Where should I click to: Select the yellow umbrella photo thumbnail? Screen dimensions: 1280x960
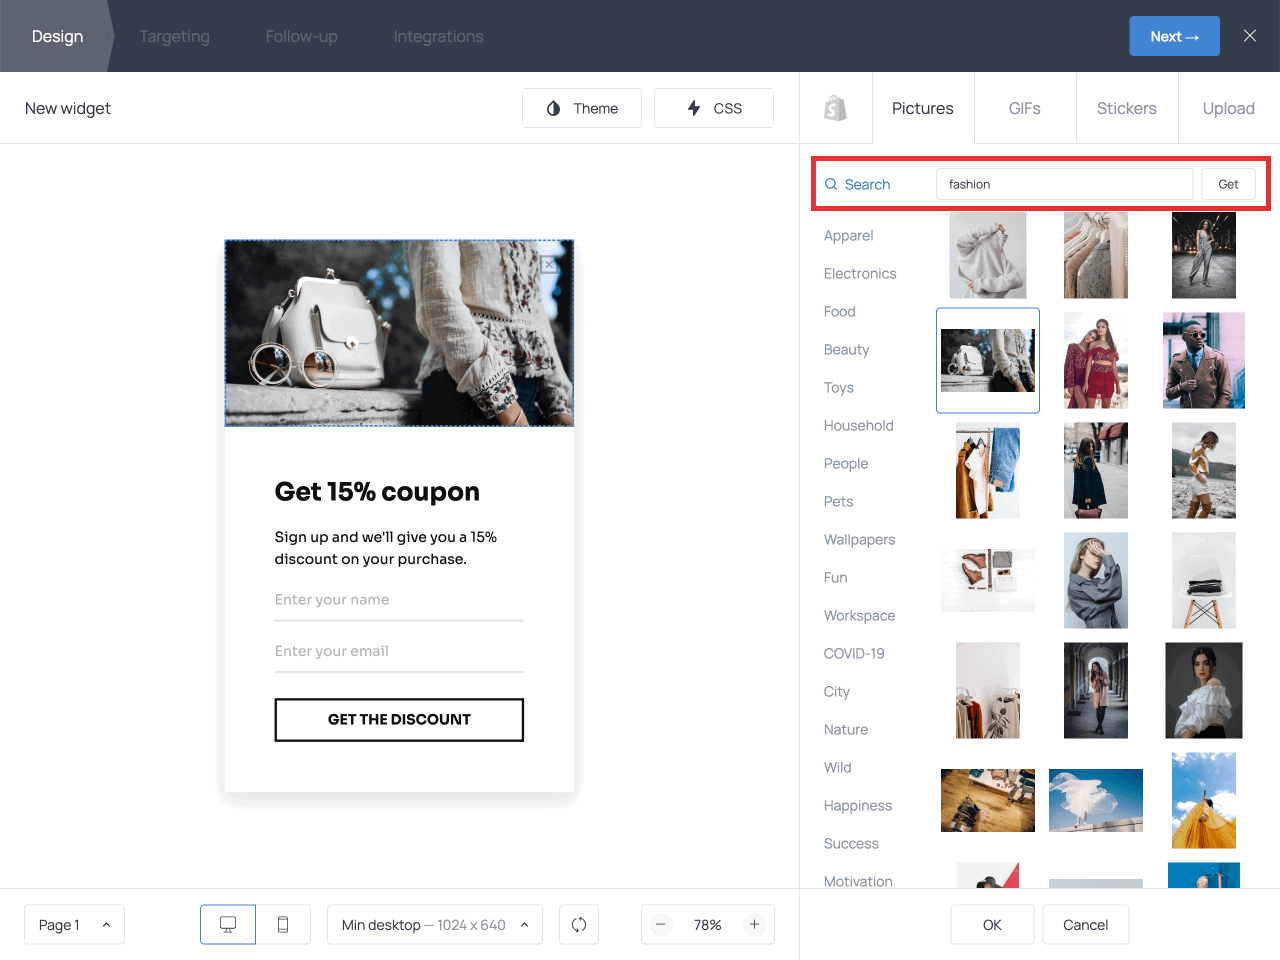click(1203, 800)
